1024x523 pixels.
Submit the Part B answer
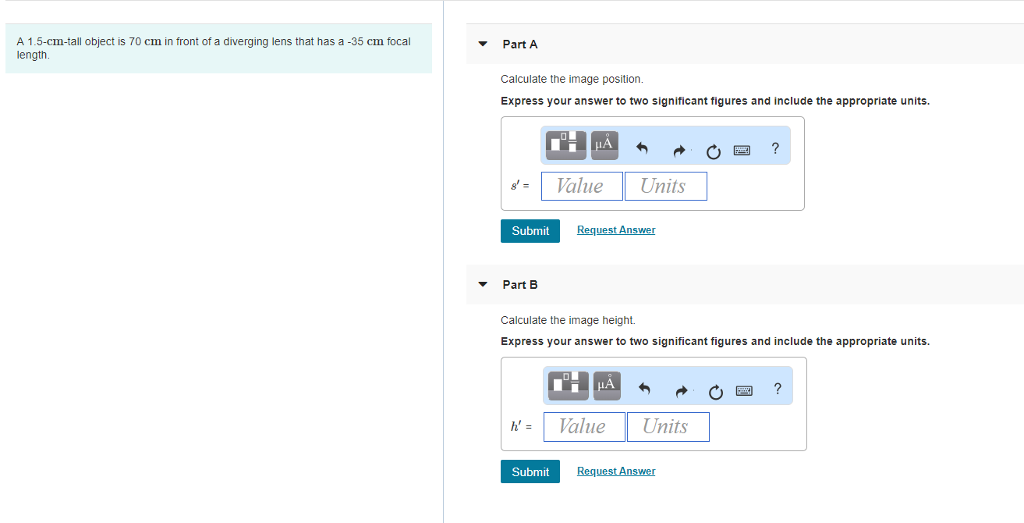coord(530,472)
